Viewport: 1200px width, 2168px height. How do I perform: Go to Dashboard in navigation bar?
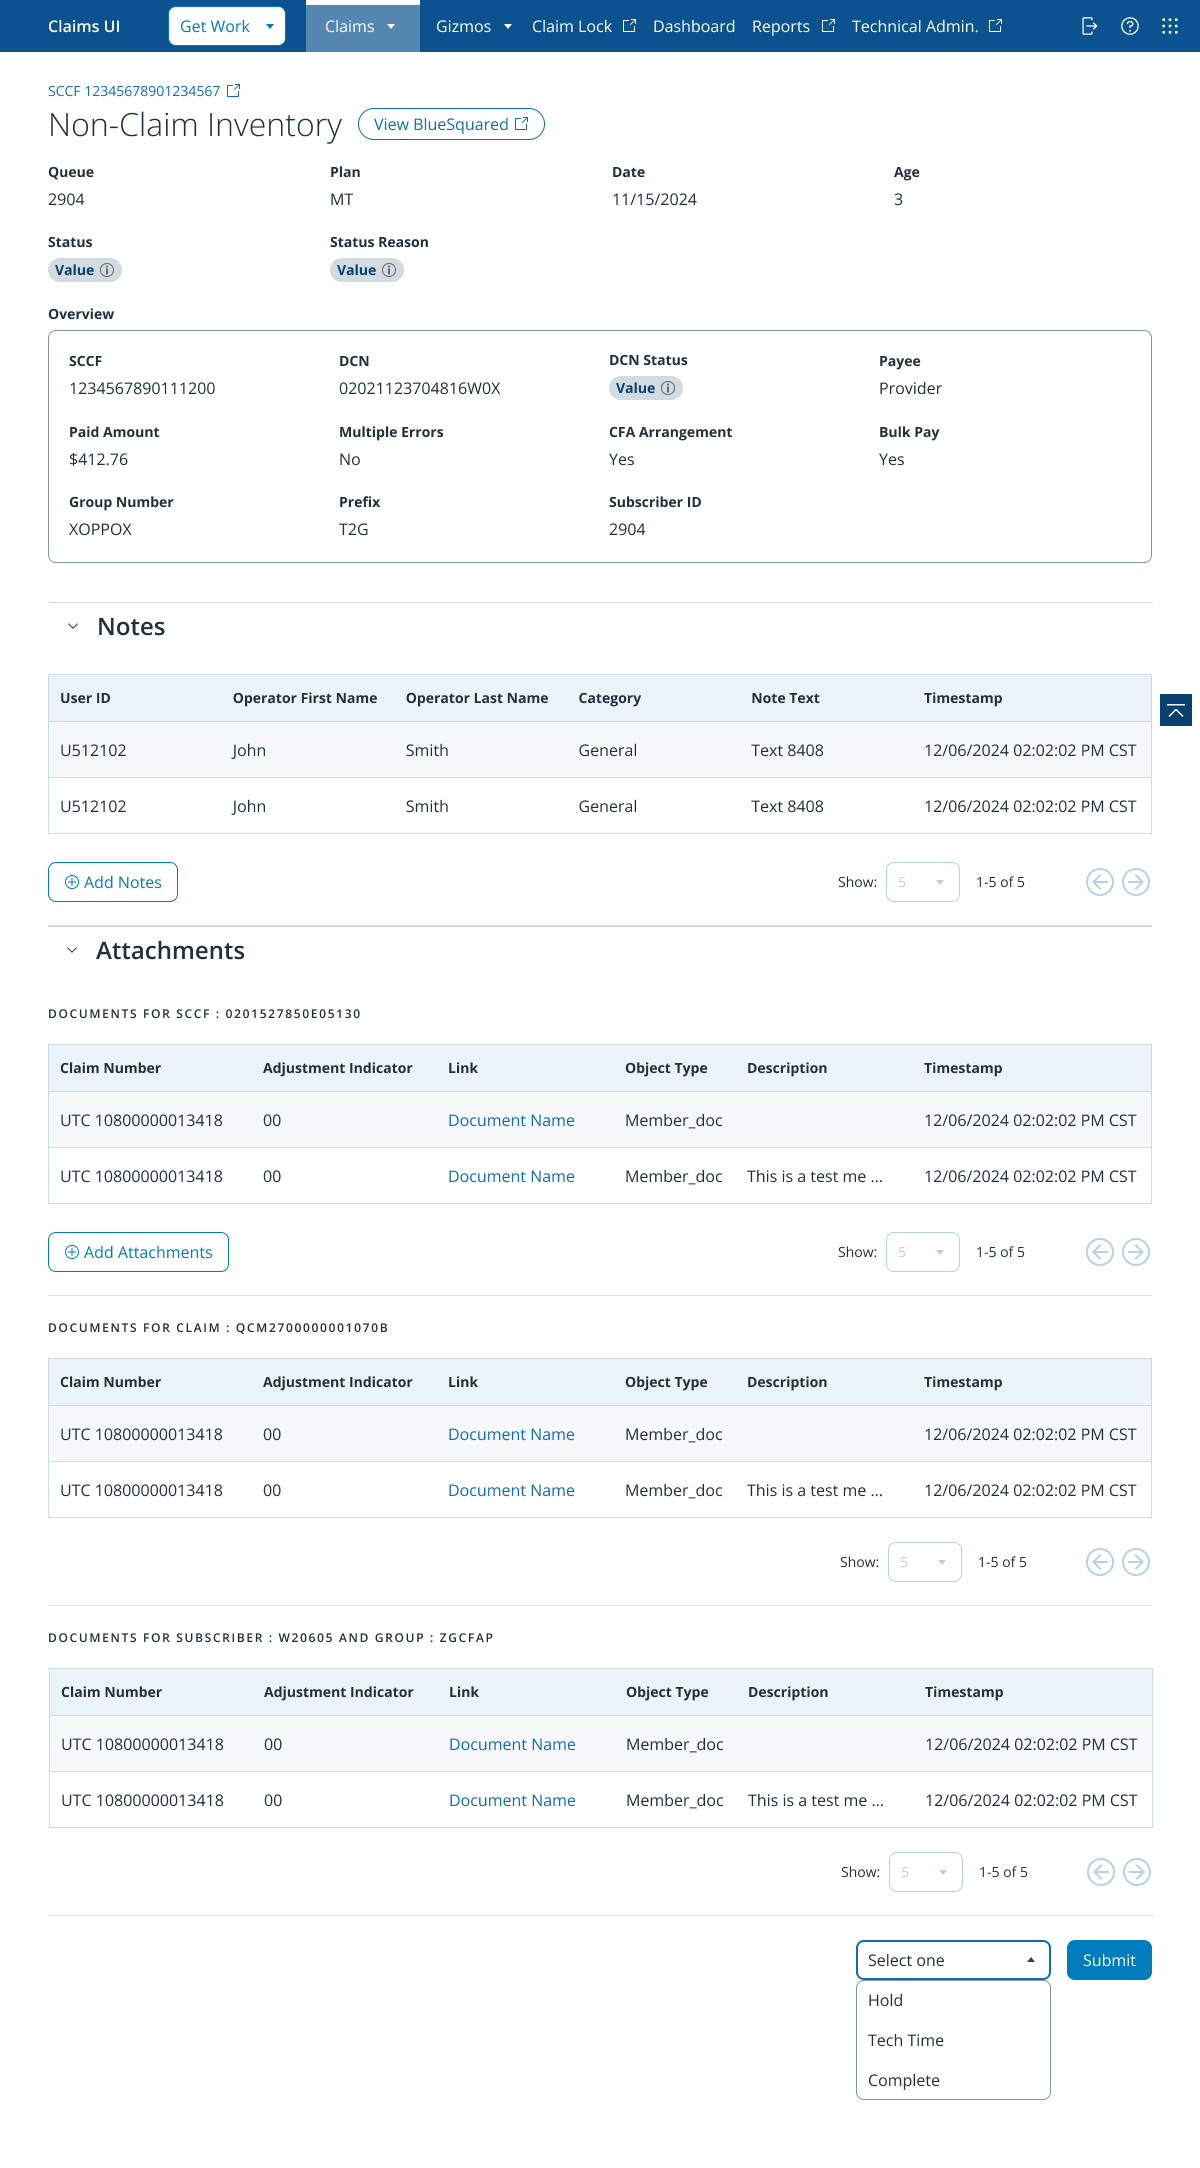pos(694,26)
